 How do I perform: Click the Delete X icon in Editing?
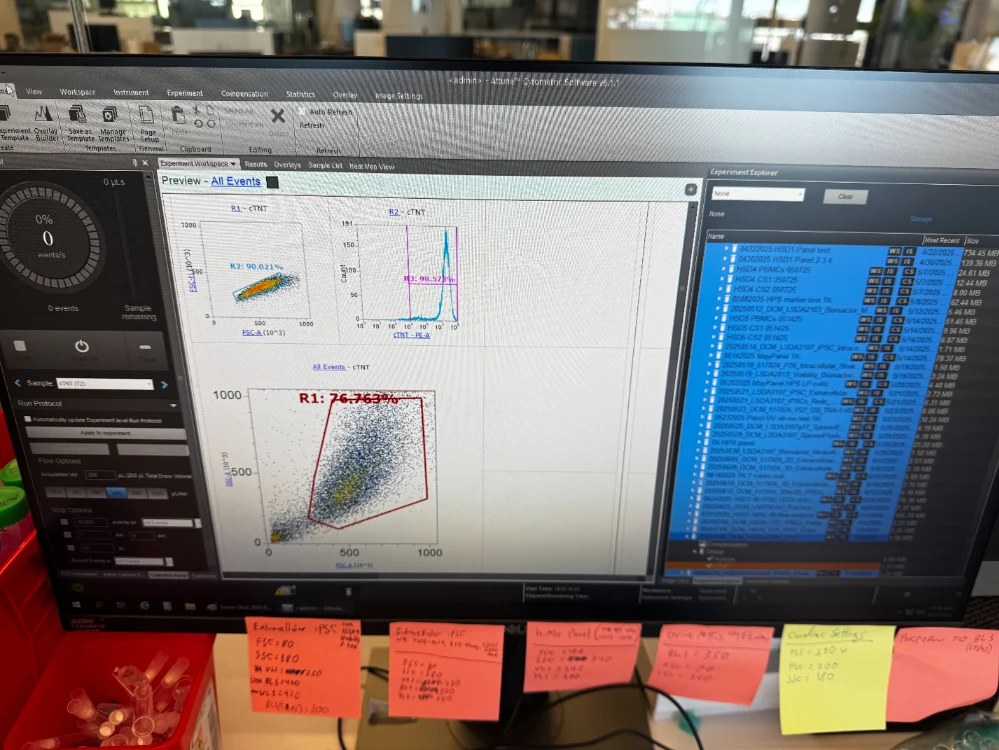click(x=278, y=116)
